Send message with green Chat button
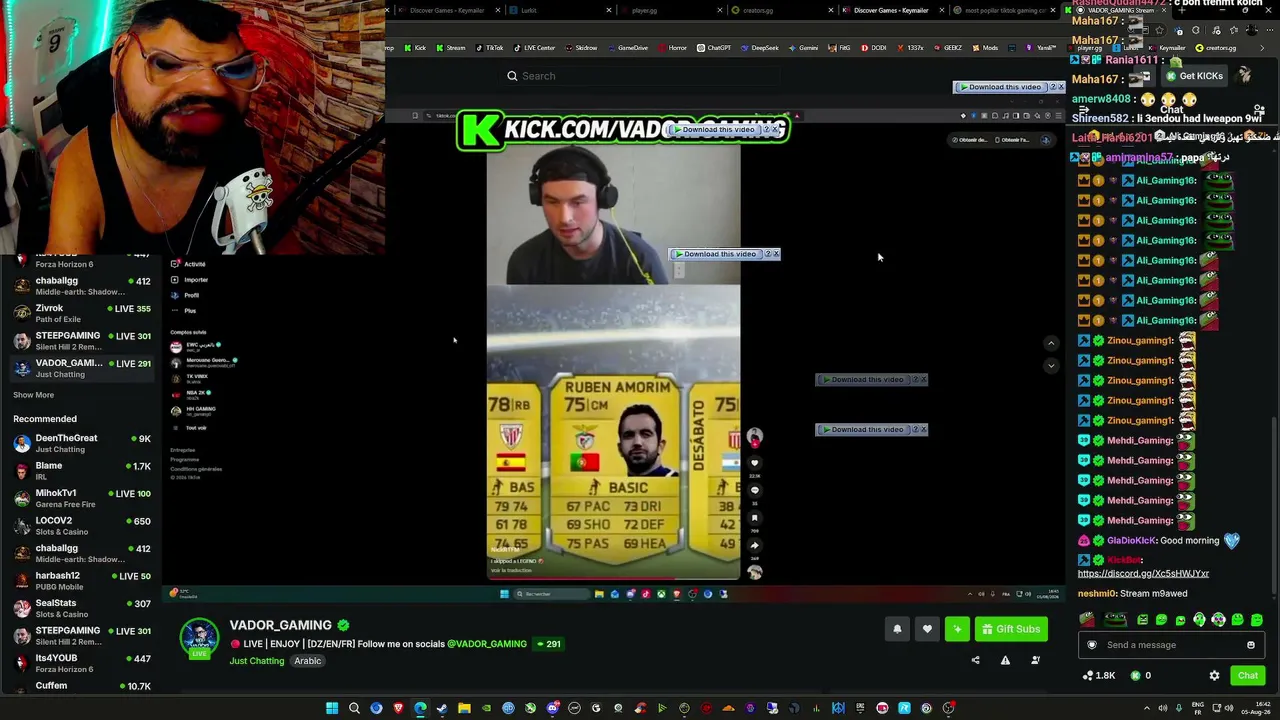This screenshot has width=1280, height=720. tap(1247, 676)
